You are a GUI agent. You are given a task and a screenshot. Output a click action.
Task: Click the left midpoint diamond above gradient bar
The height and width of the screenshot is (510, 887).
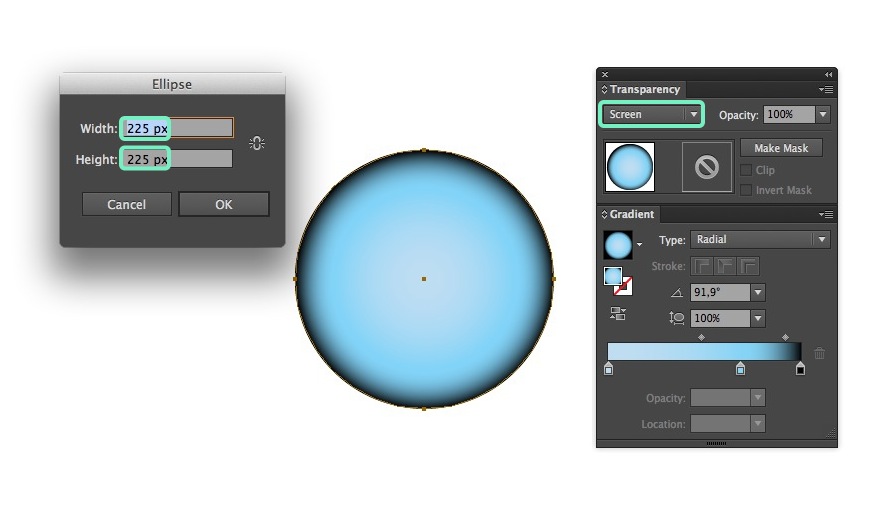[x=701, y=338]
